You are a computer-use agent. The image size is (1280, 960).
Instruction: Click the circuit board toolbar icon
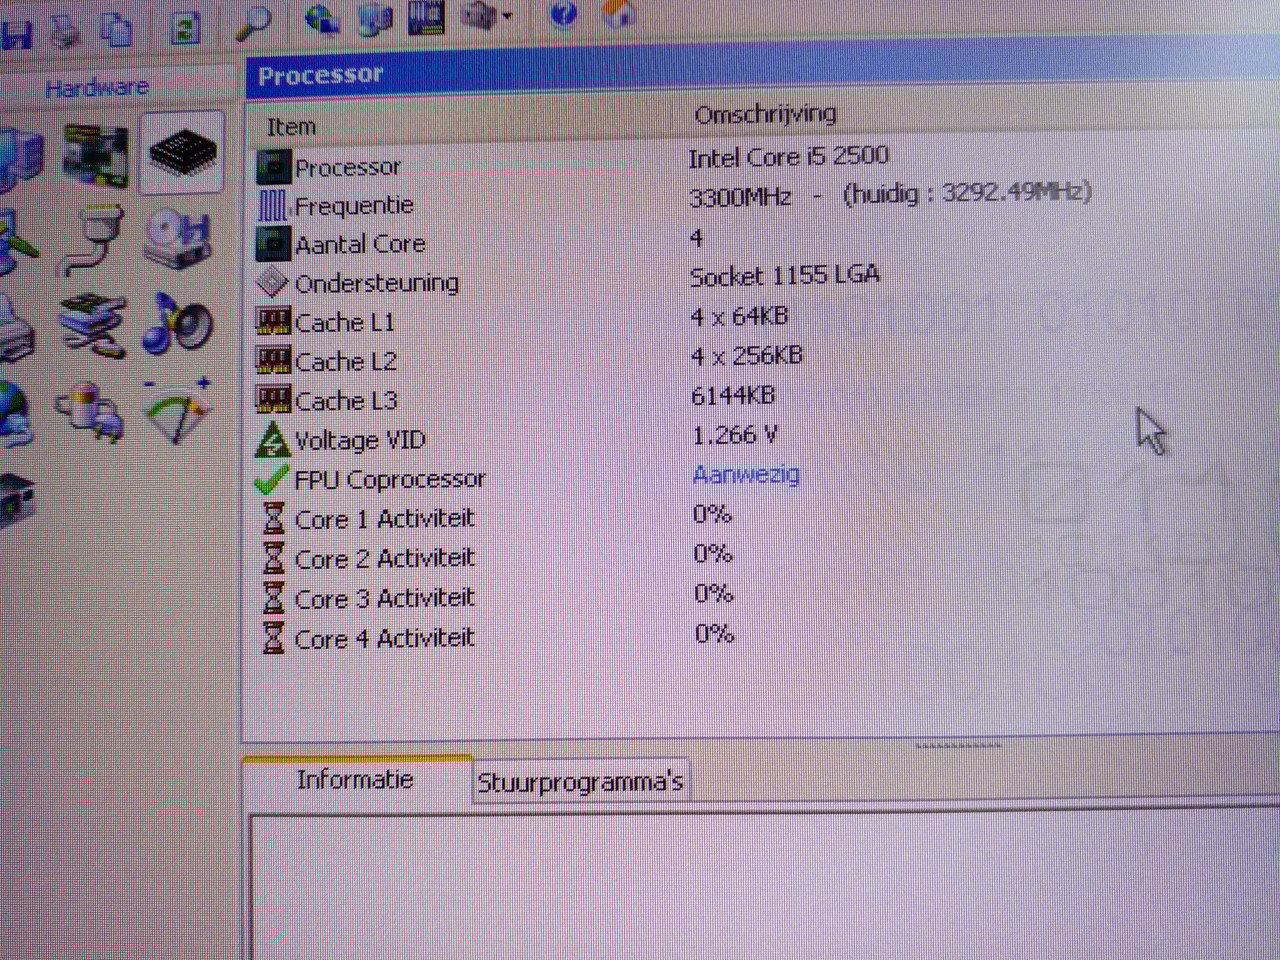[x=426, y=17]
